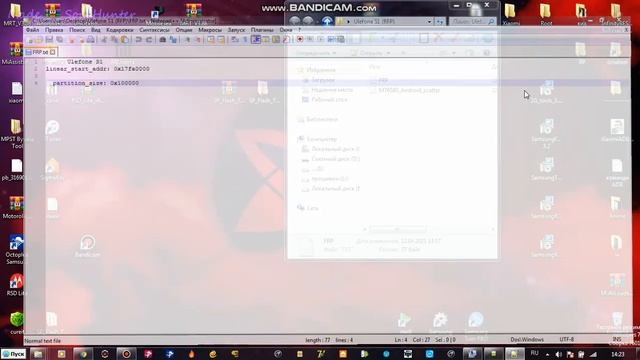Save the file with the Save icon

[49, 40]
